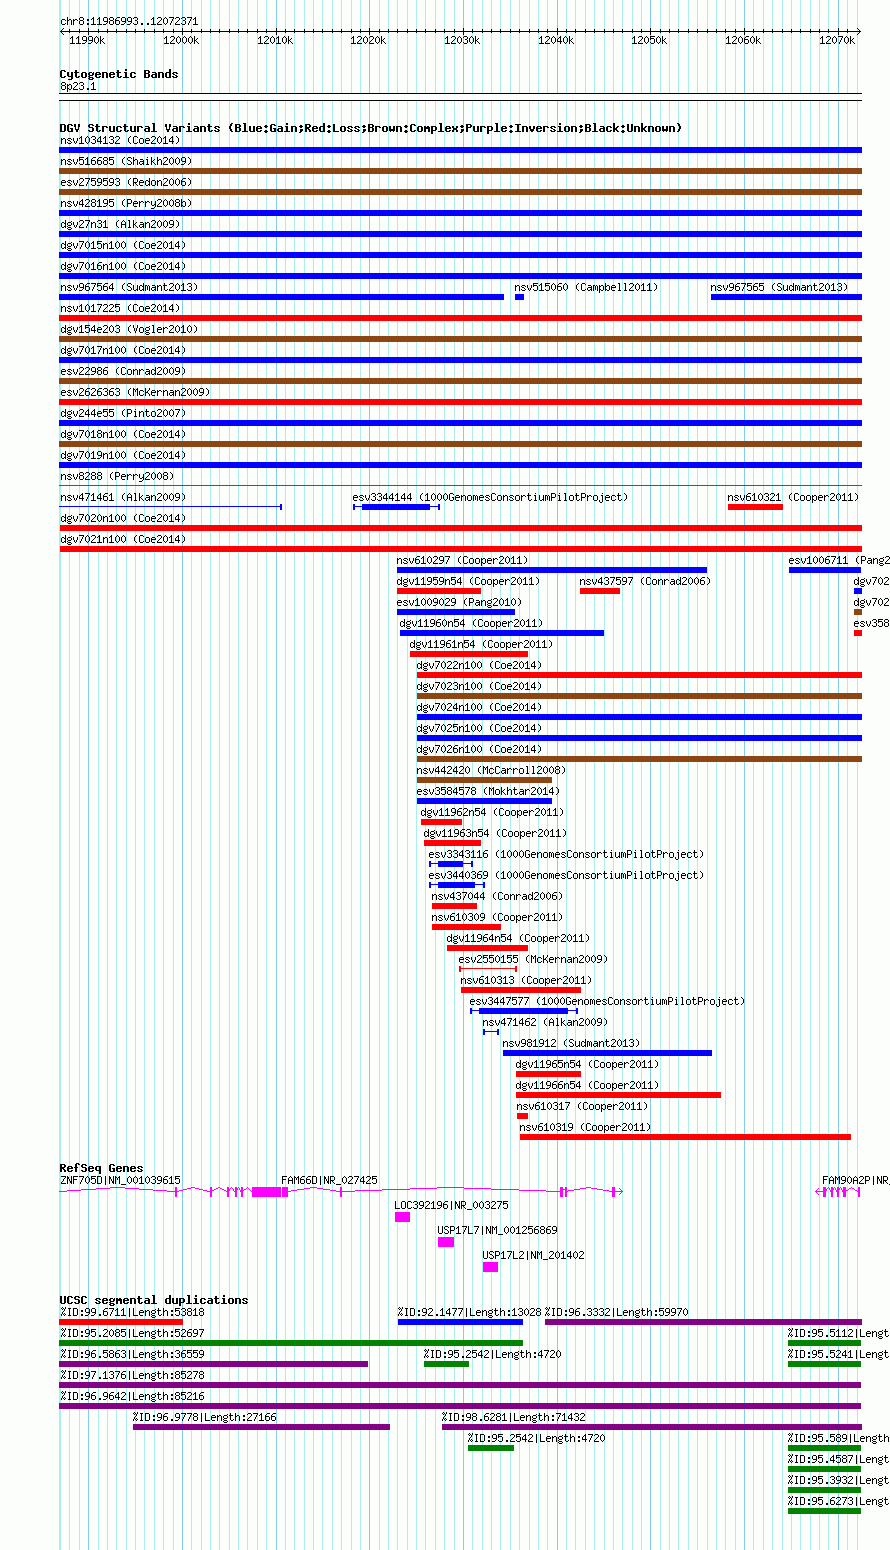Click variant label nsv8288 (Perry2008)
890x1550 pixels.
tap(117, 476)
